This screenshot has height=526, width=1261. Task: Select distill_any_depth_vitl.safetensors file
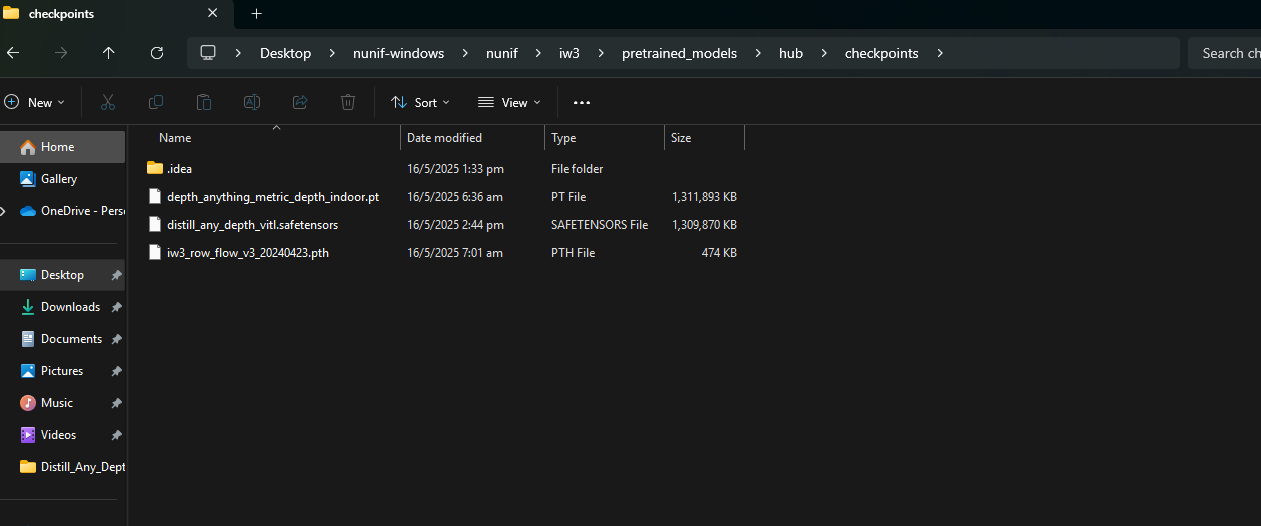pyautogui.click(x=252, y=225)
